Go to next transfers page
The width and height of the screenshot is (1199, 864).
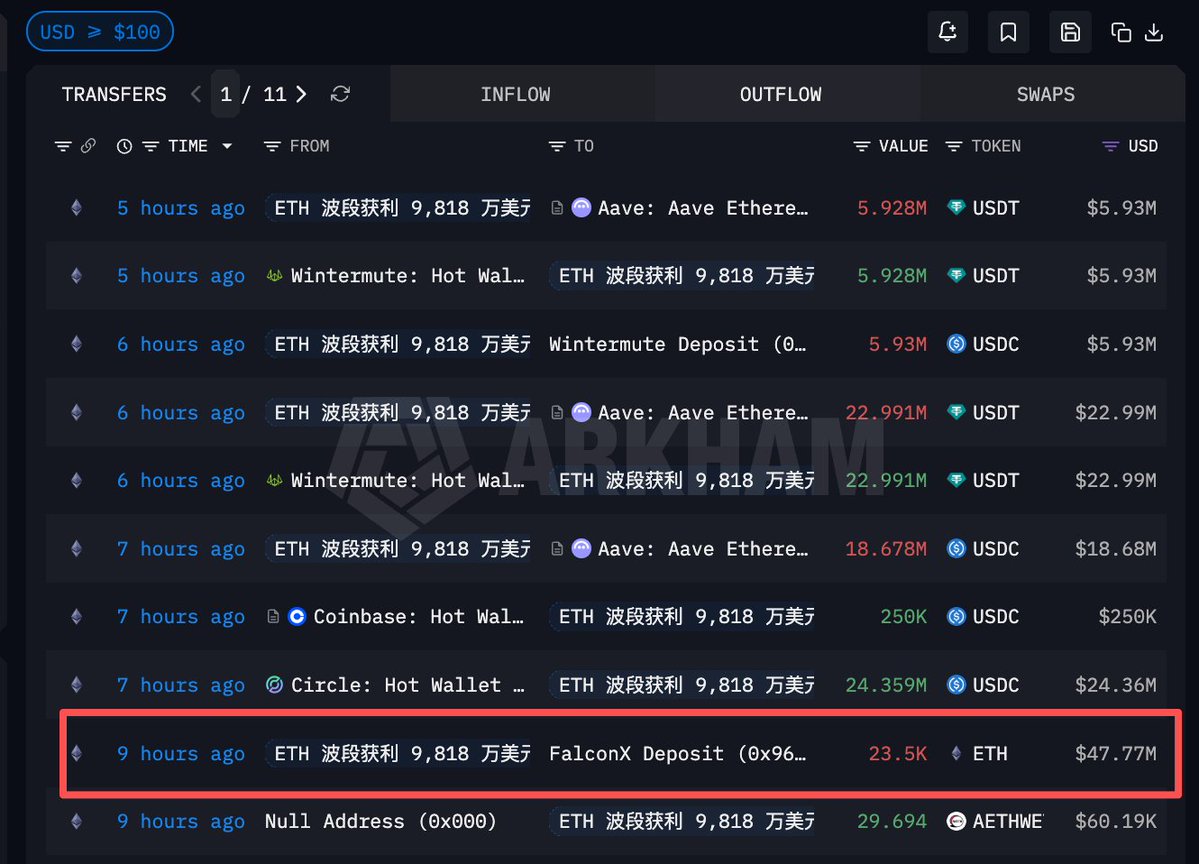tap(301, 94)
